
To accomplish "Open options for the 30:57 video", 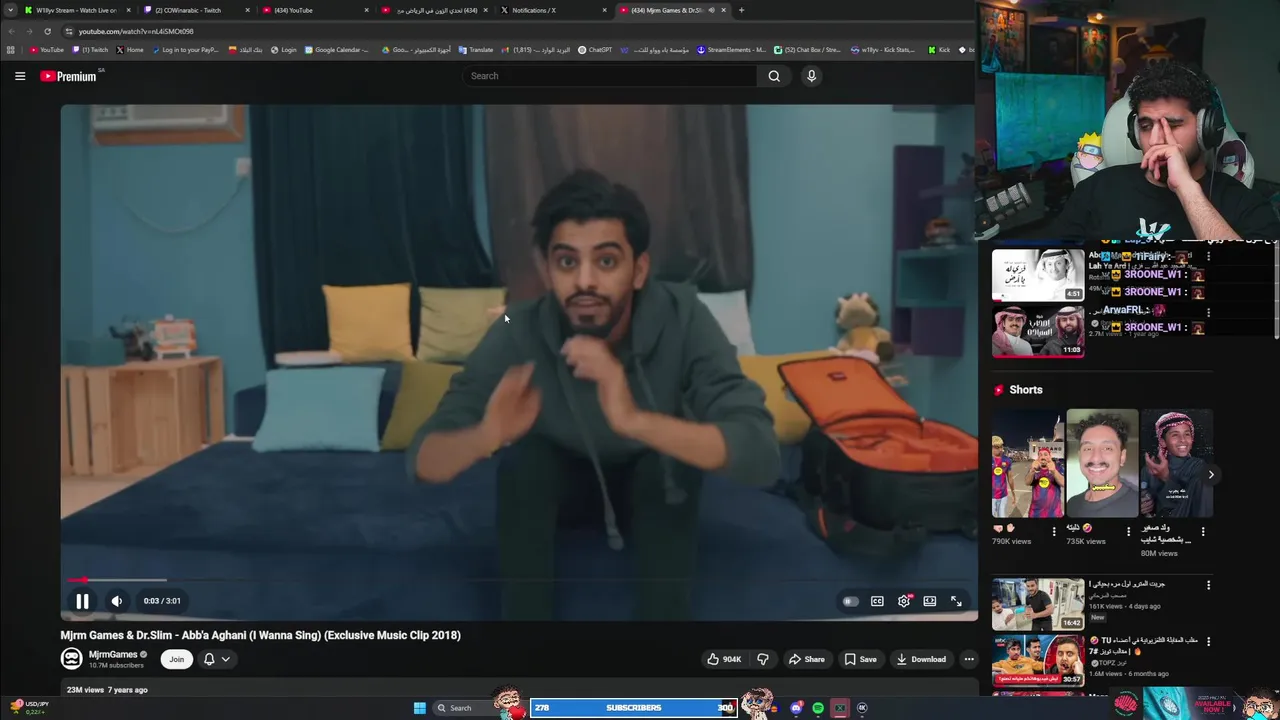I will coord(1208,641).
